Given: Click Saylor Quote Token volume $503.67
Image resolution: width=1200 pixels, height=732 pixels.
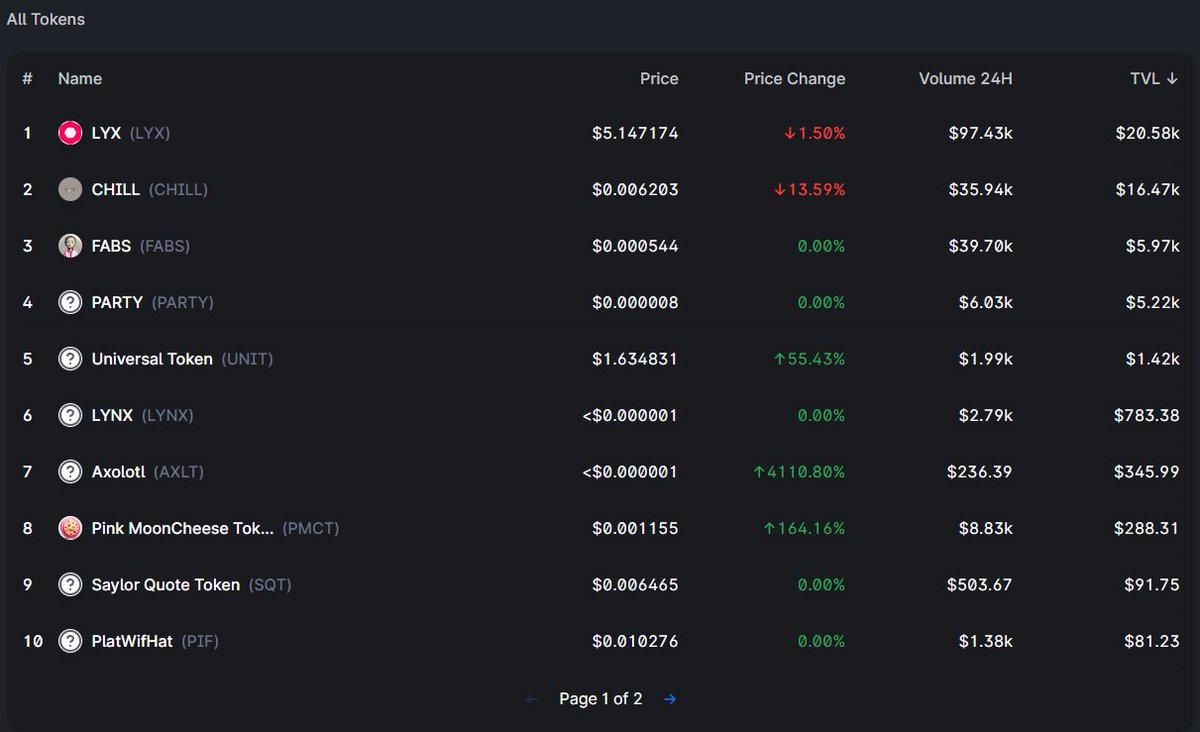Looking at the screenshot, I should (x=980, y=585).
